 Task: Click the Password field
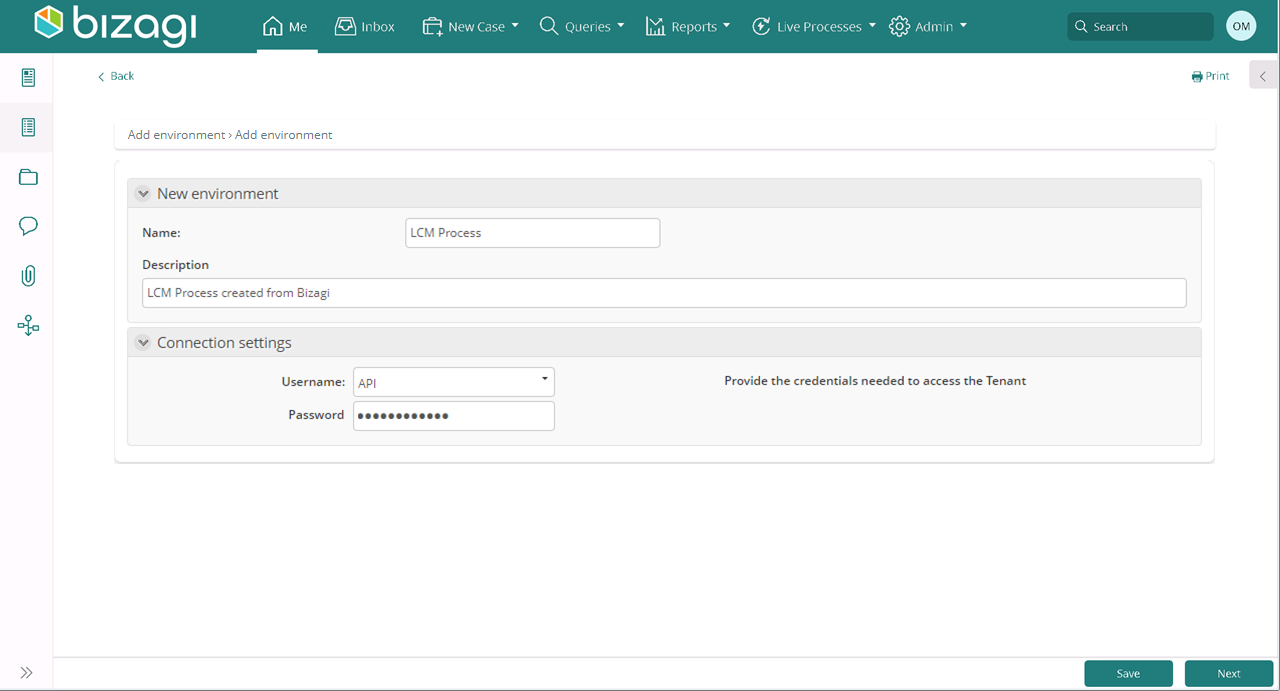pyautogui.click(x=454, y=416)
